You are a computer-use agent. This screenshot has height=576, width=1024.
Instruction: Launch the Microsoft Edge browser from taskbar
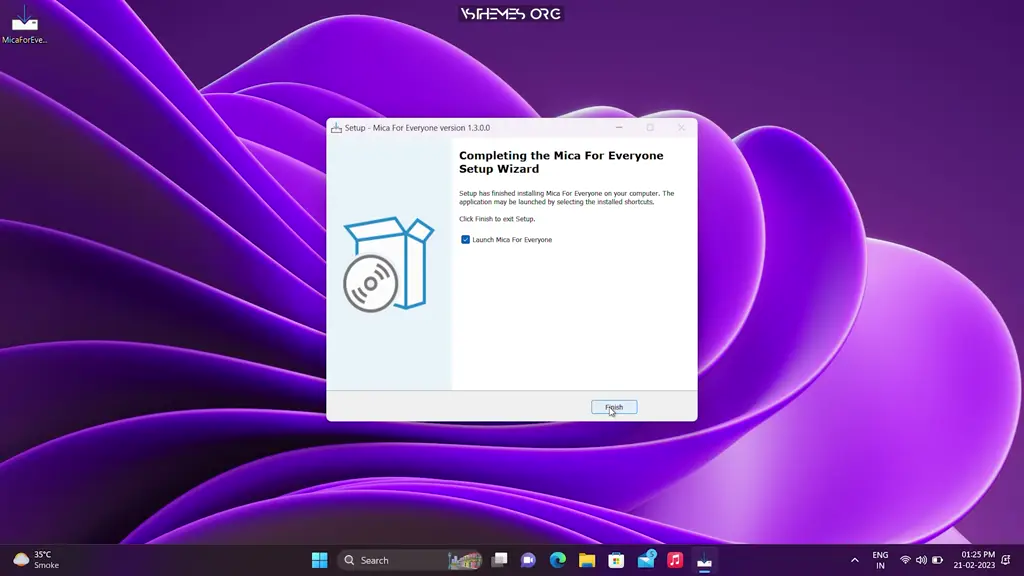click(x=557, y=560)
